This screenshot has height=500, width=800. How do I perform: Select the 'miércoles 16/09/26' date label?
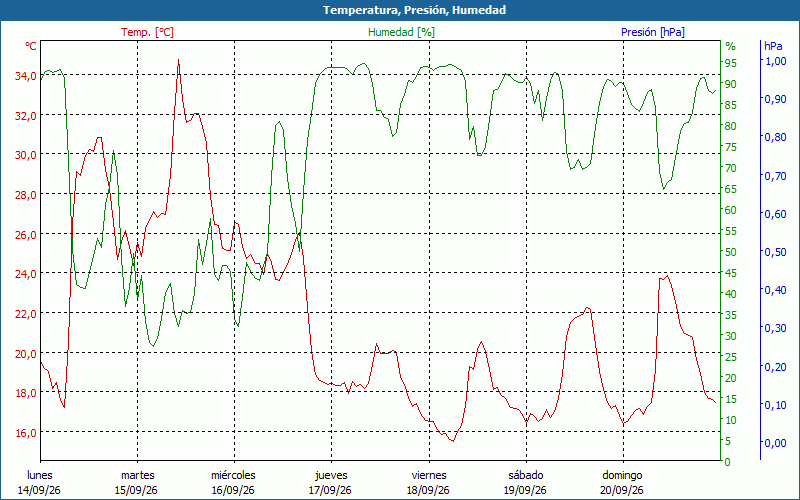[x=234, y=483]
